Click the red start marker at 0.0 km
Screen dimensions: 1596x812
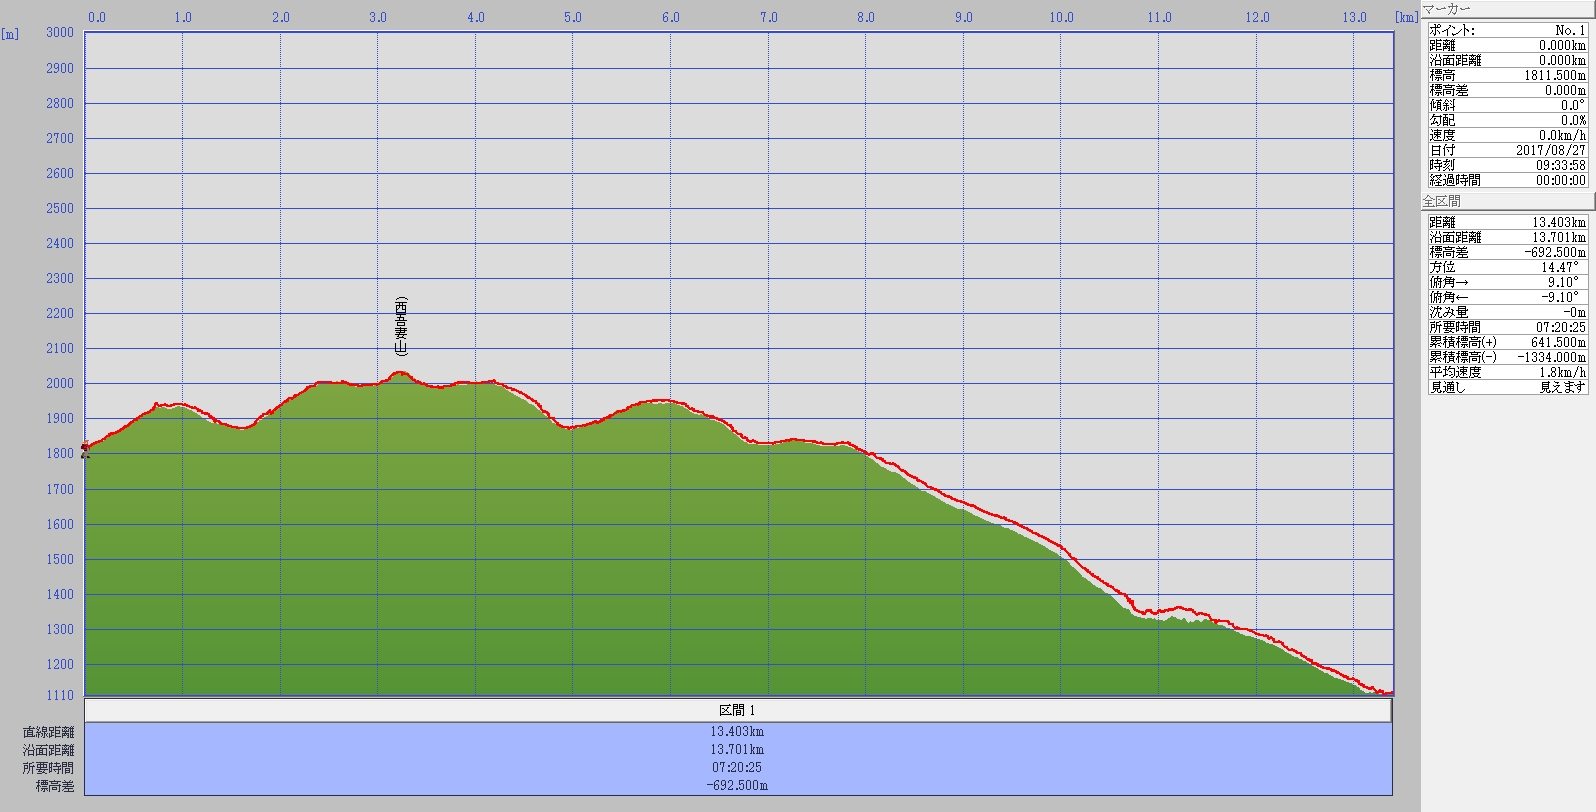point(85,449)
